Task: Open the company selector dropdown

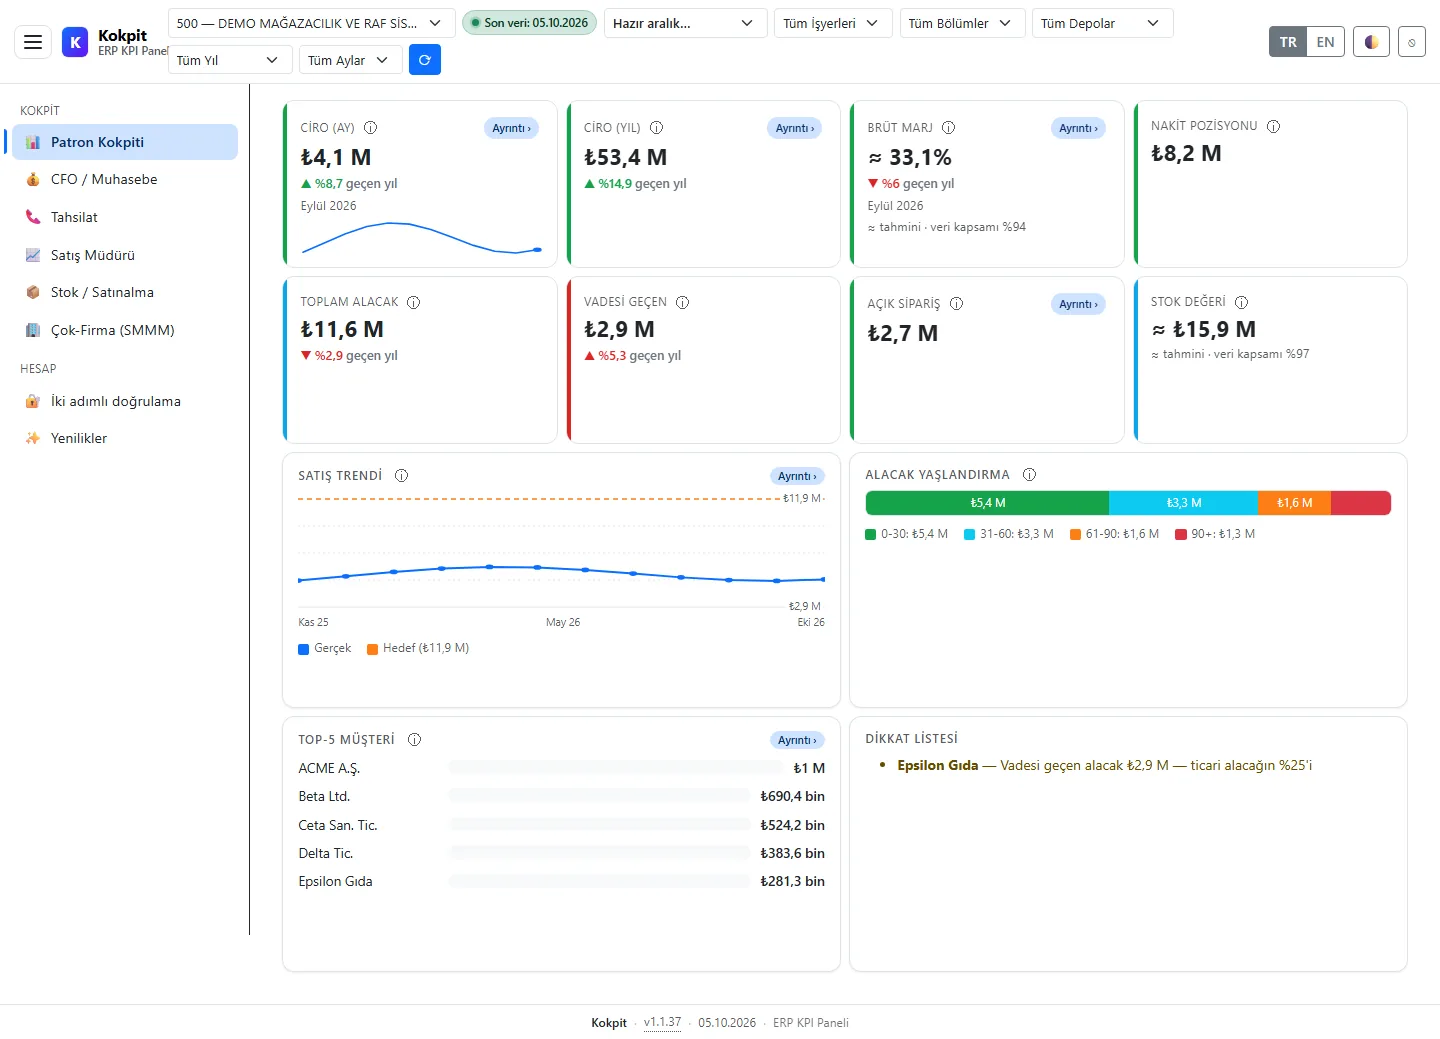Action: (x=311, y=23)
